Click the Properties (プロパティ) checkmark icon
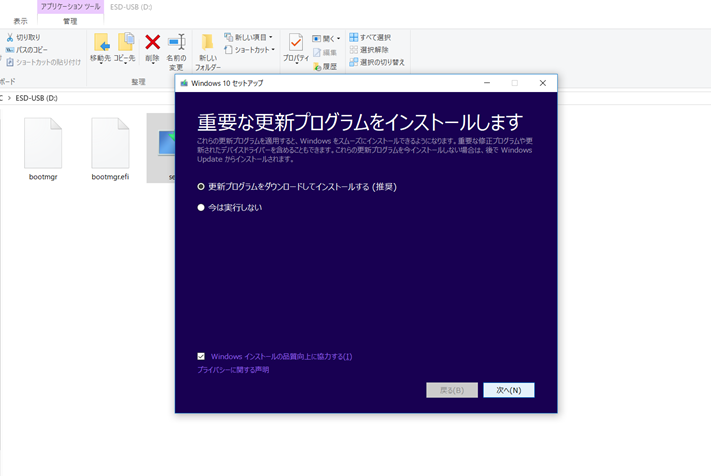The width and height of the screenshot is (711, 476). [x=296, y=43]
